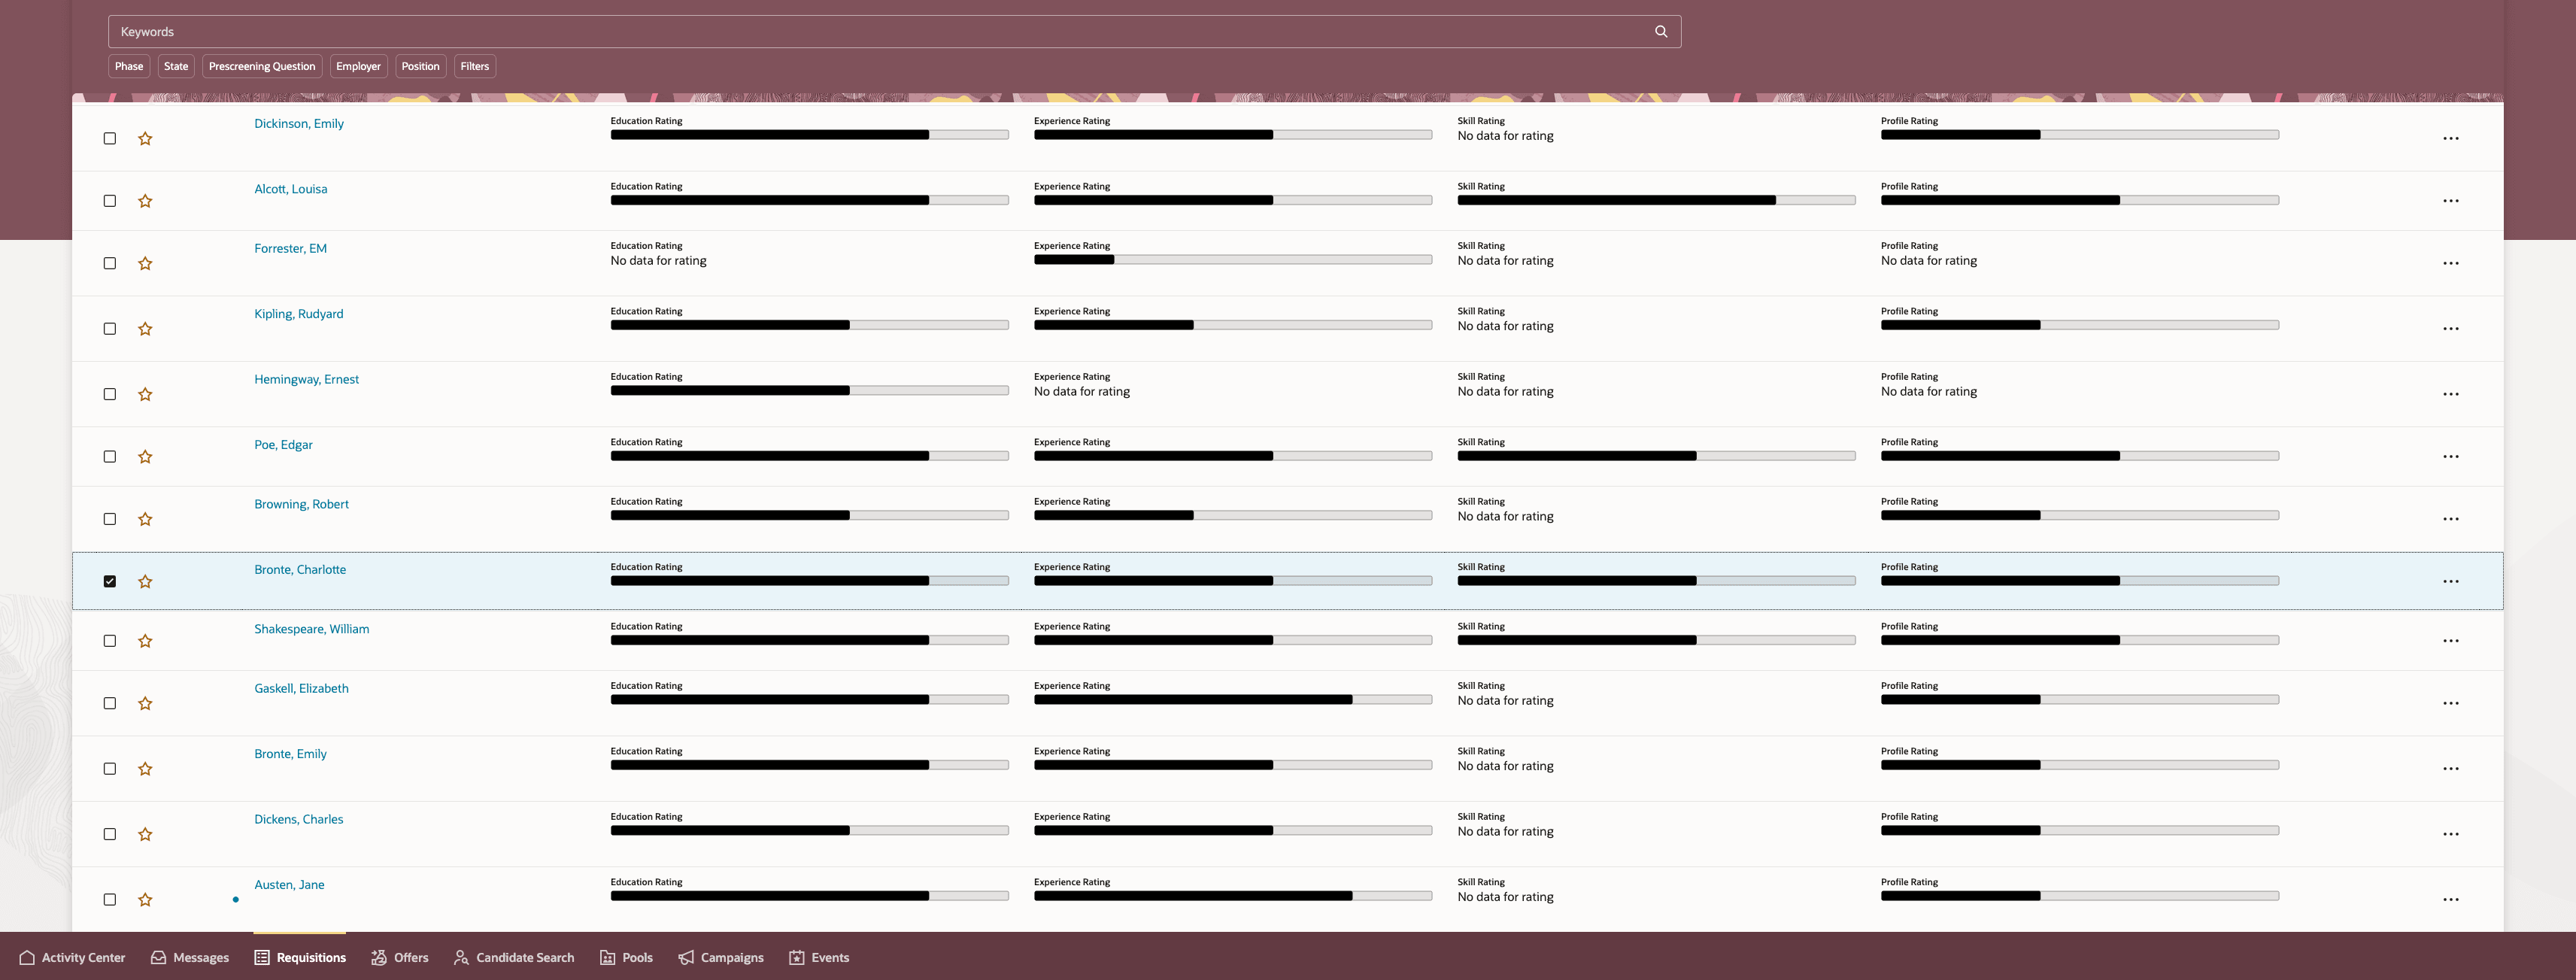
Task: Select checkbox for Dickinson, Emily
Action: coord(110,138)
